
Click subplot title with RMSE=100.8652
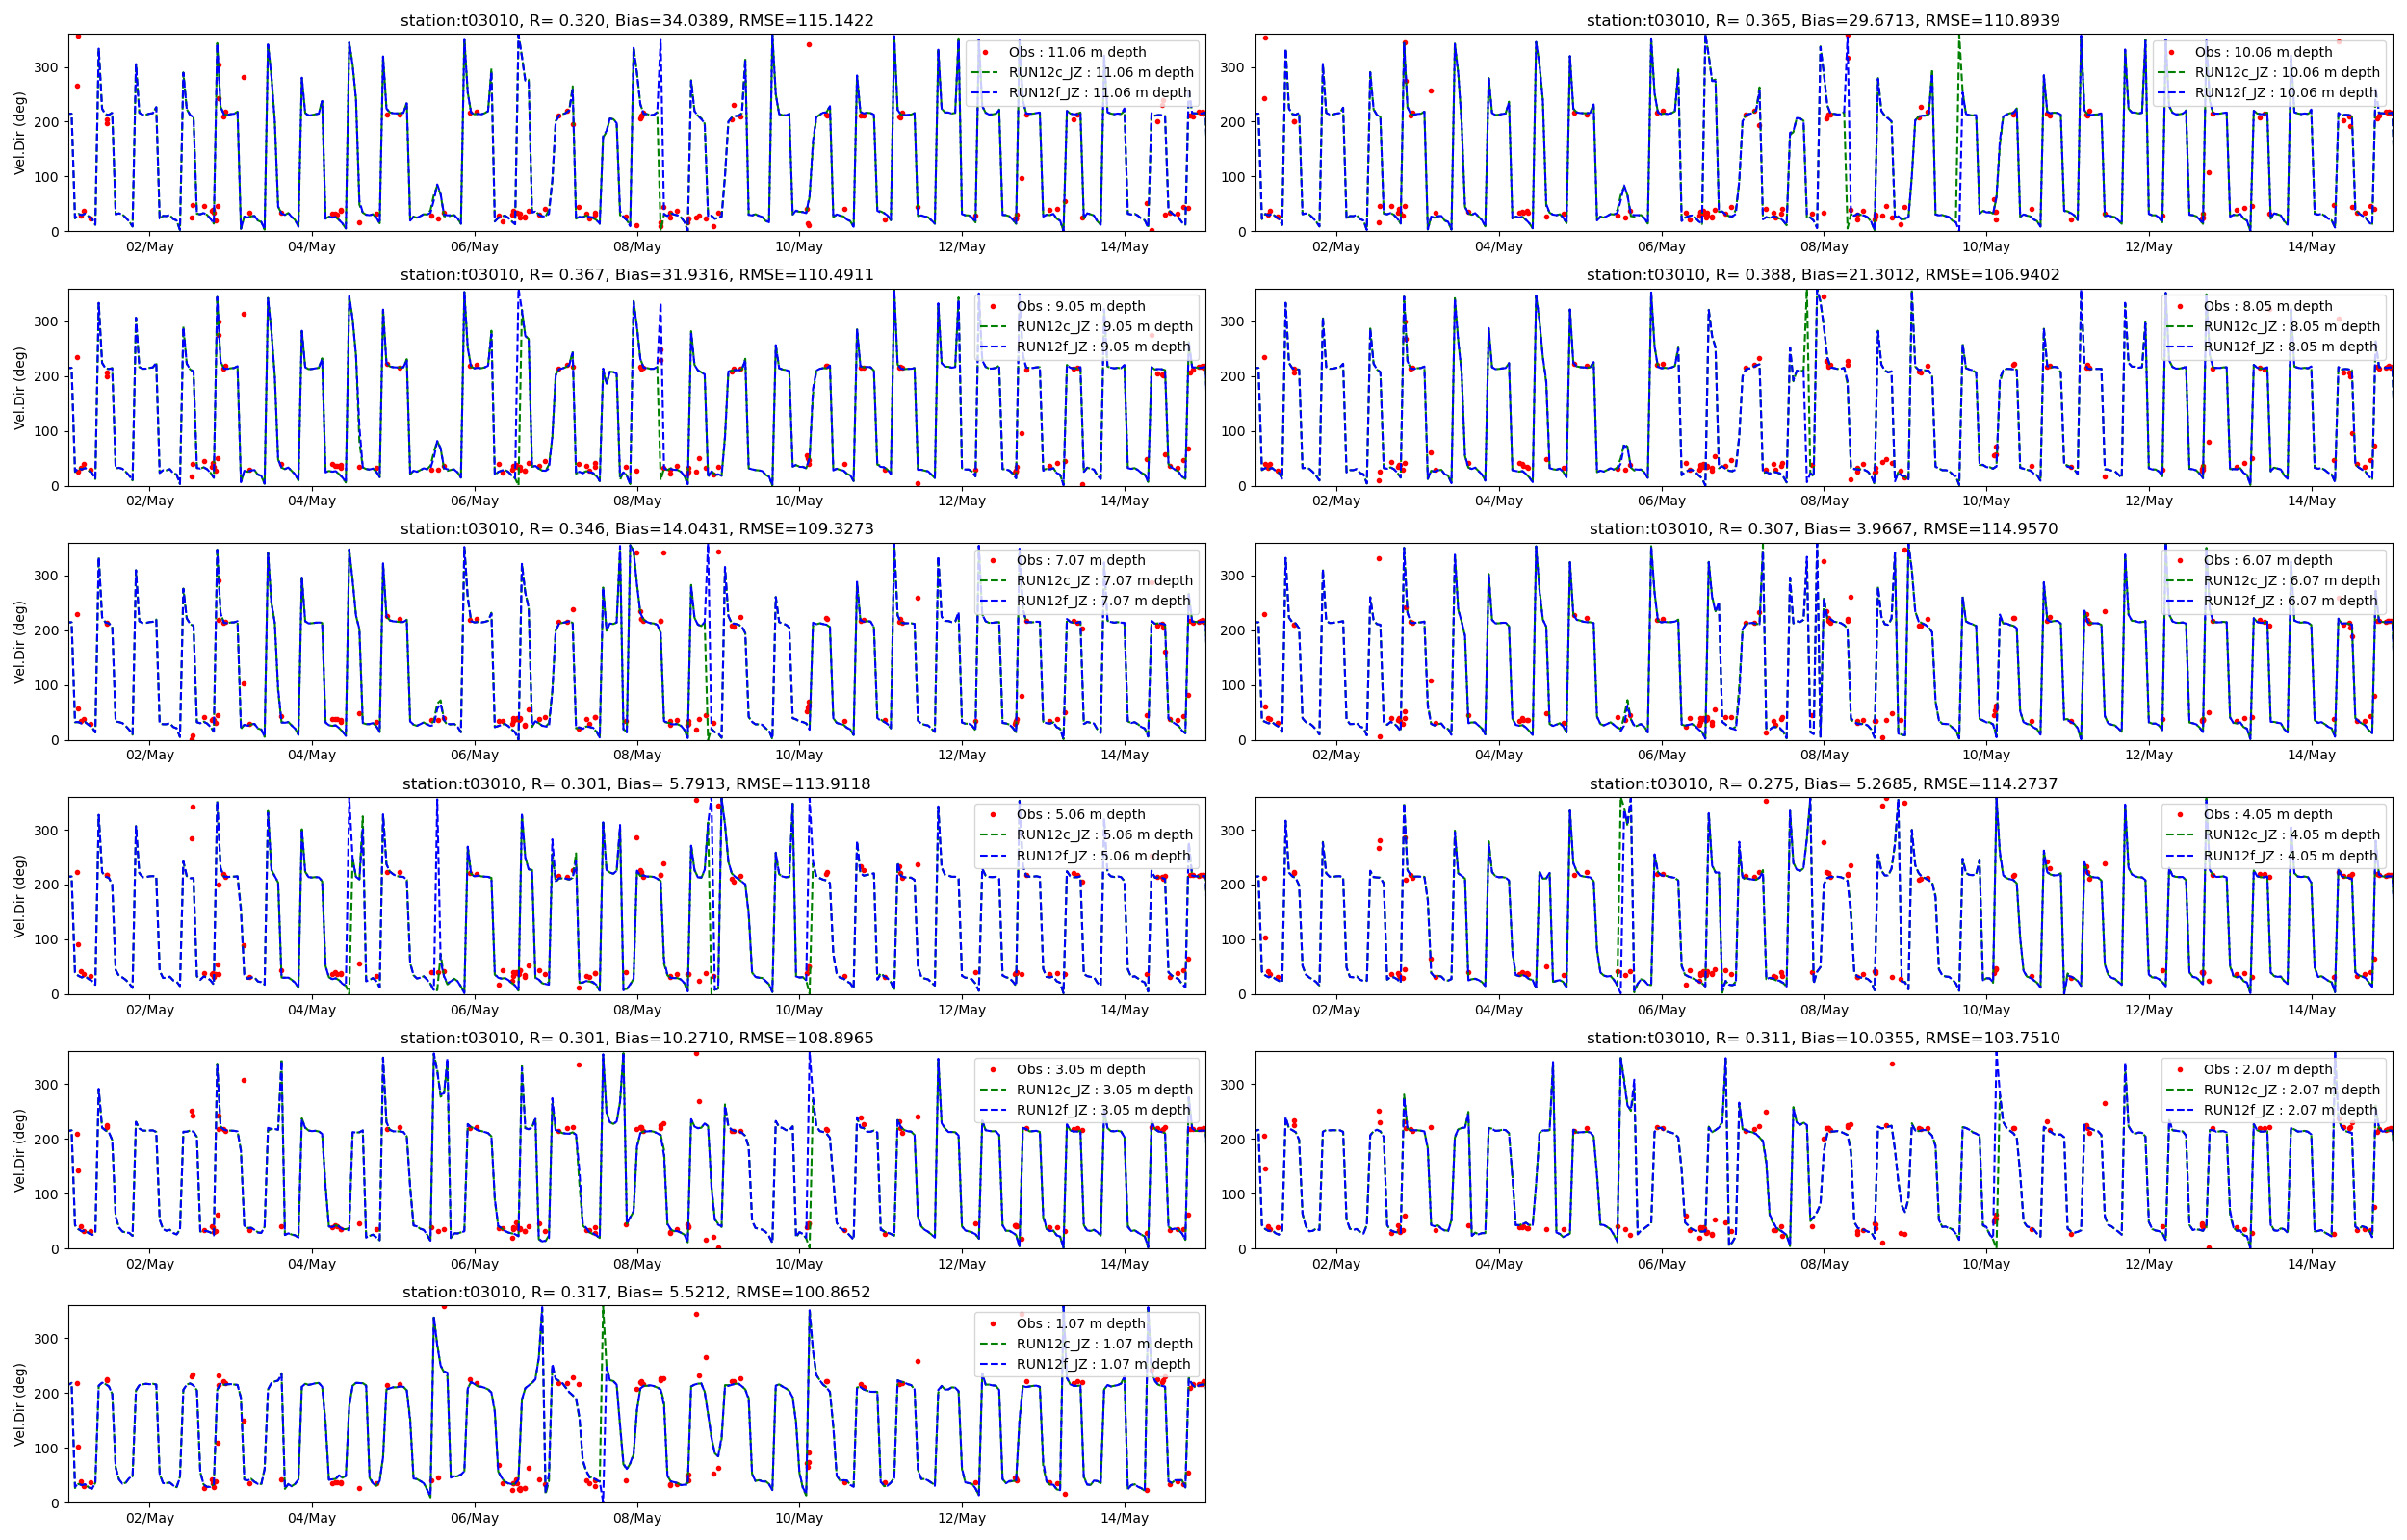(636, 1292)
